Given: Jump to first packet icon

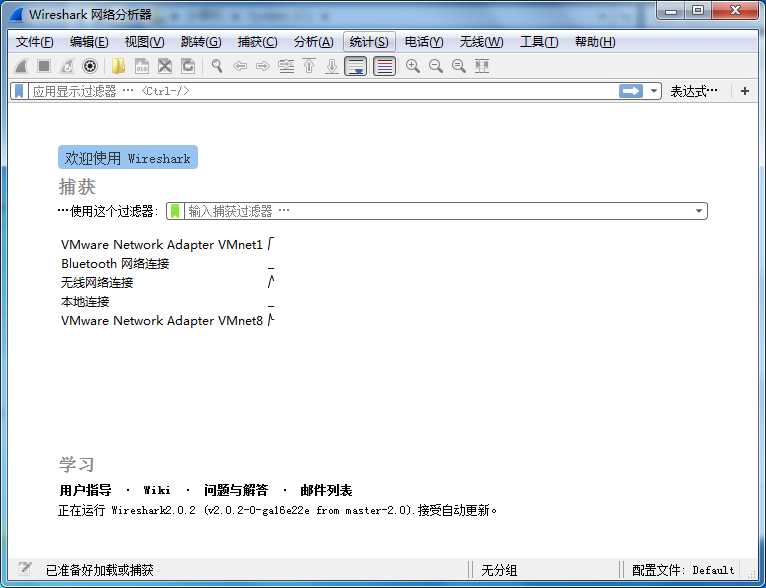Looking at the screenshot, I should pyautogui.click(x=309, y=66).
